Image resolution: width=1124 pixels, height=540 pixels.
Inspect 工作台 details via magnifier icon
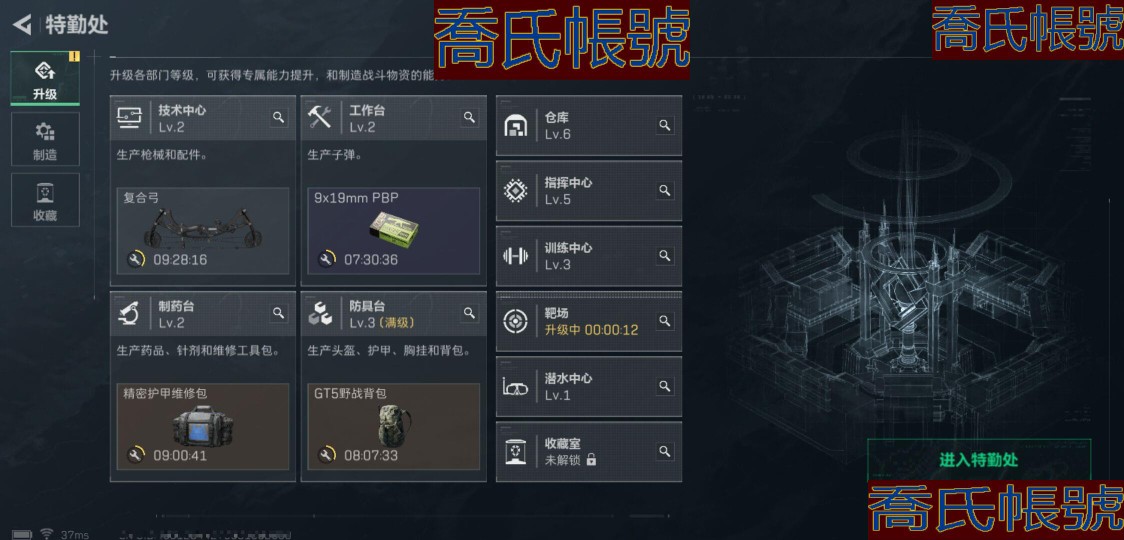point(470,118)
